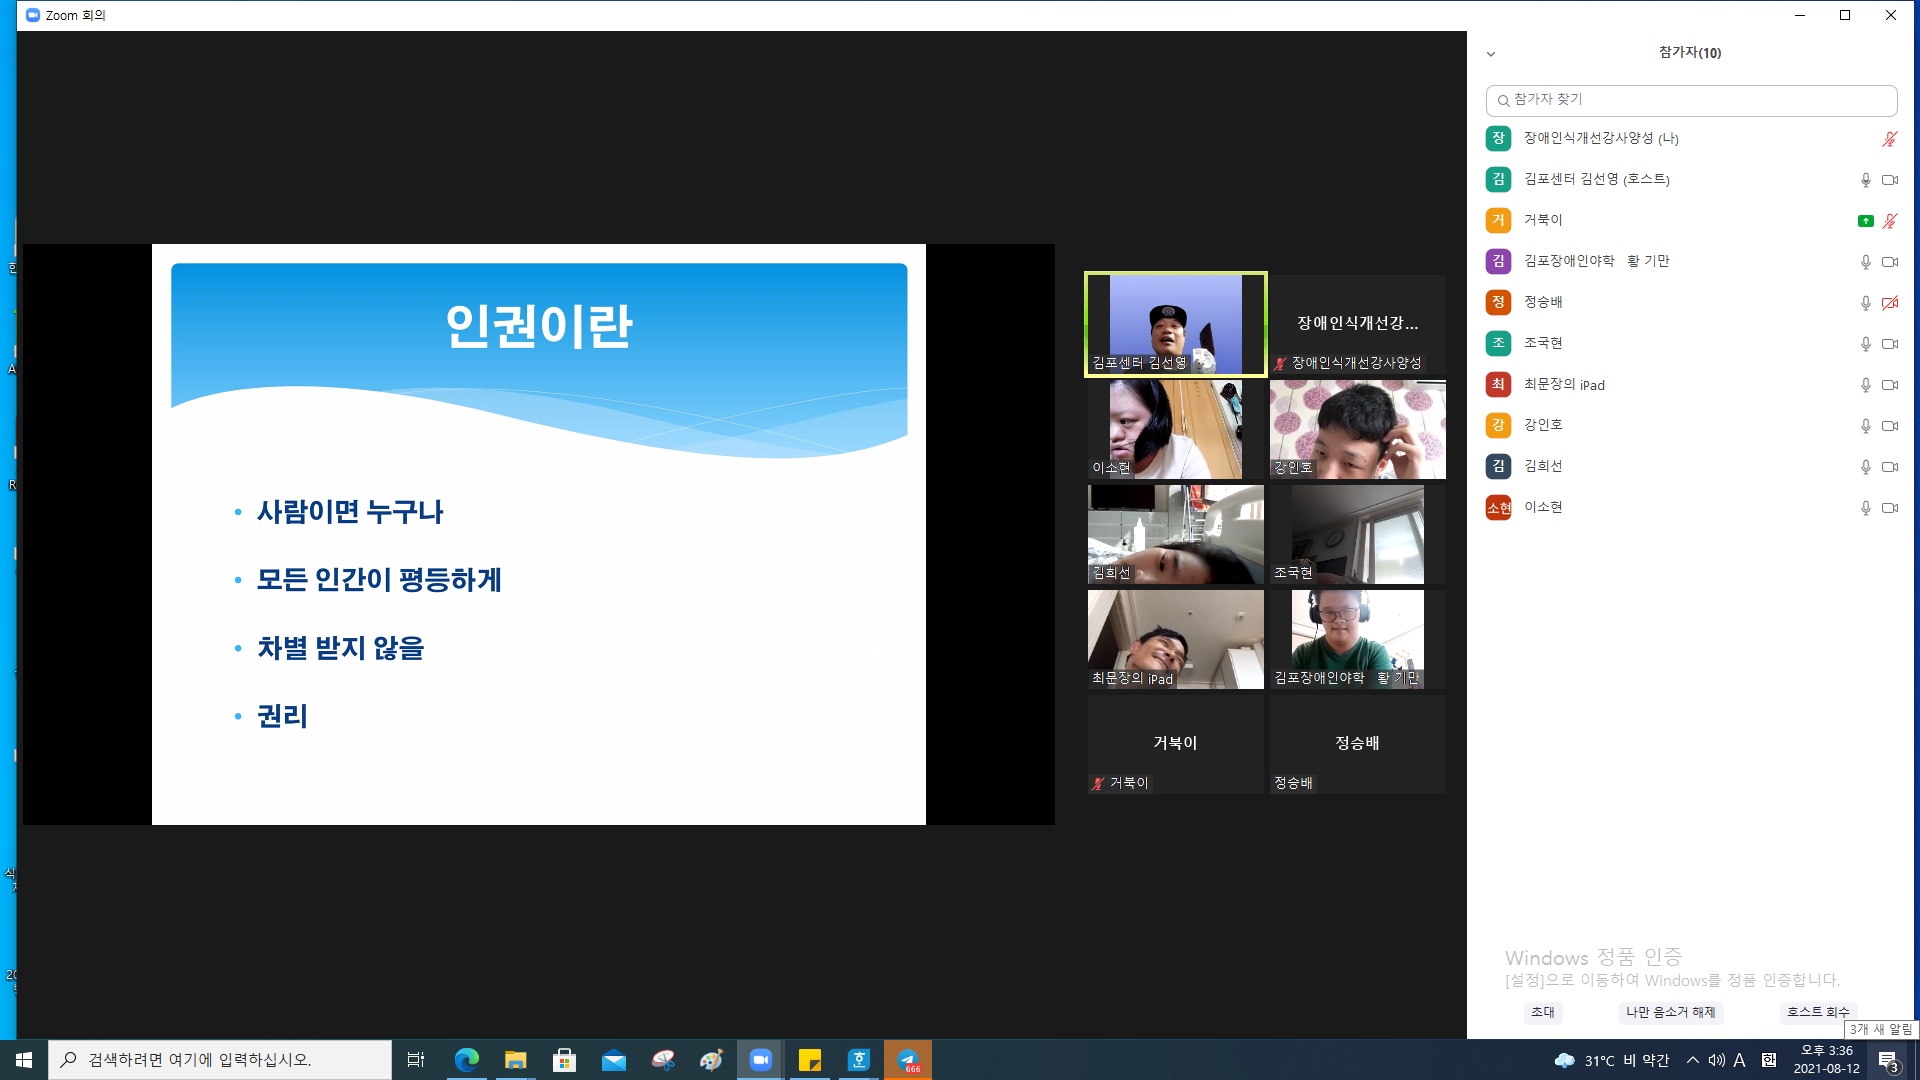The height and width of the screenshot is (1080, 1920).
Task: Click the 호스트 회수 button
Action: pyautogui.click(x=1818, y=1012)
